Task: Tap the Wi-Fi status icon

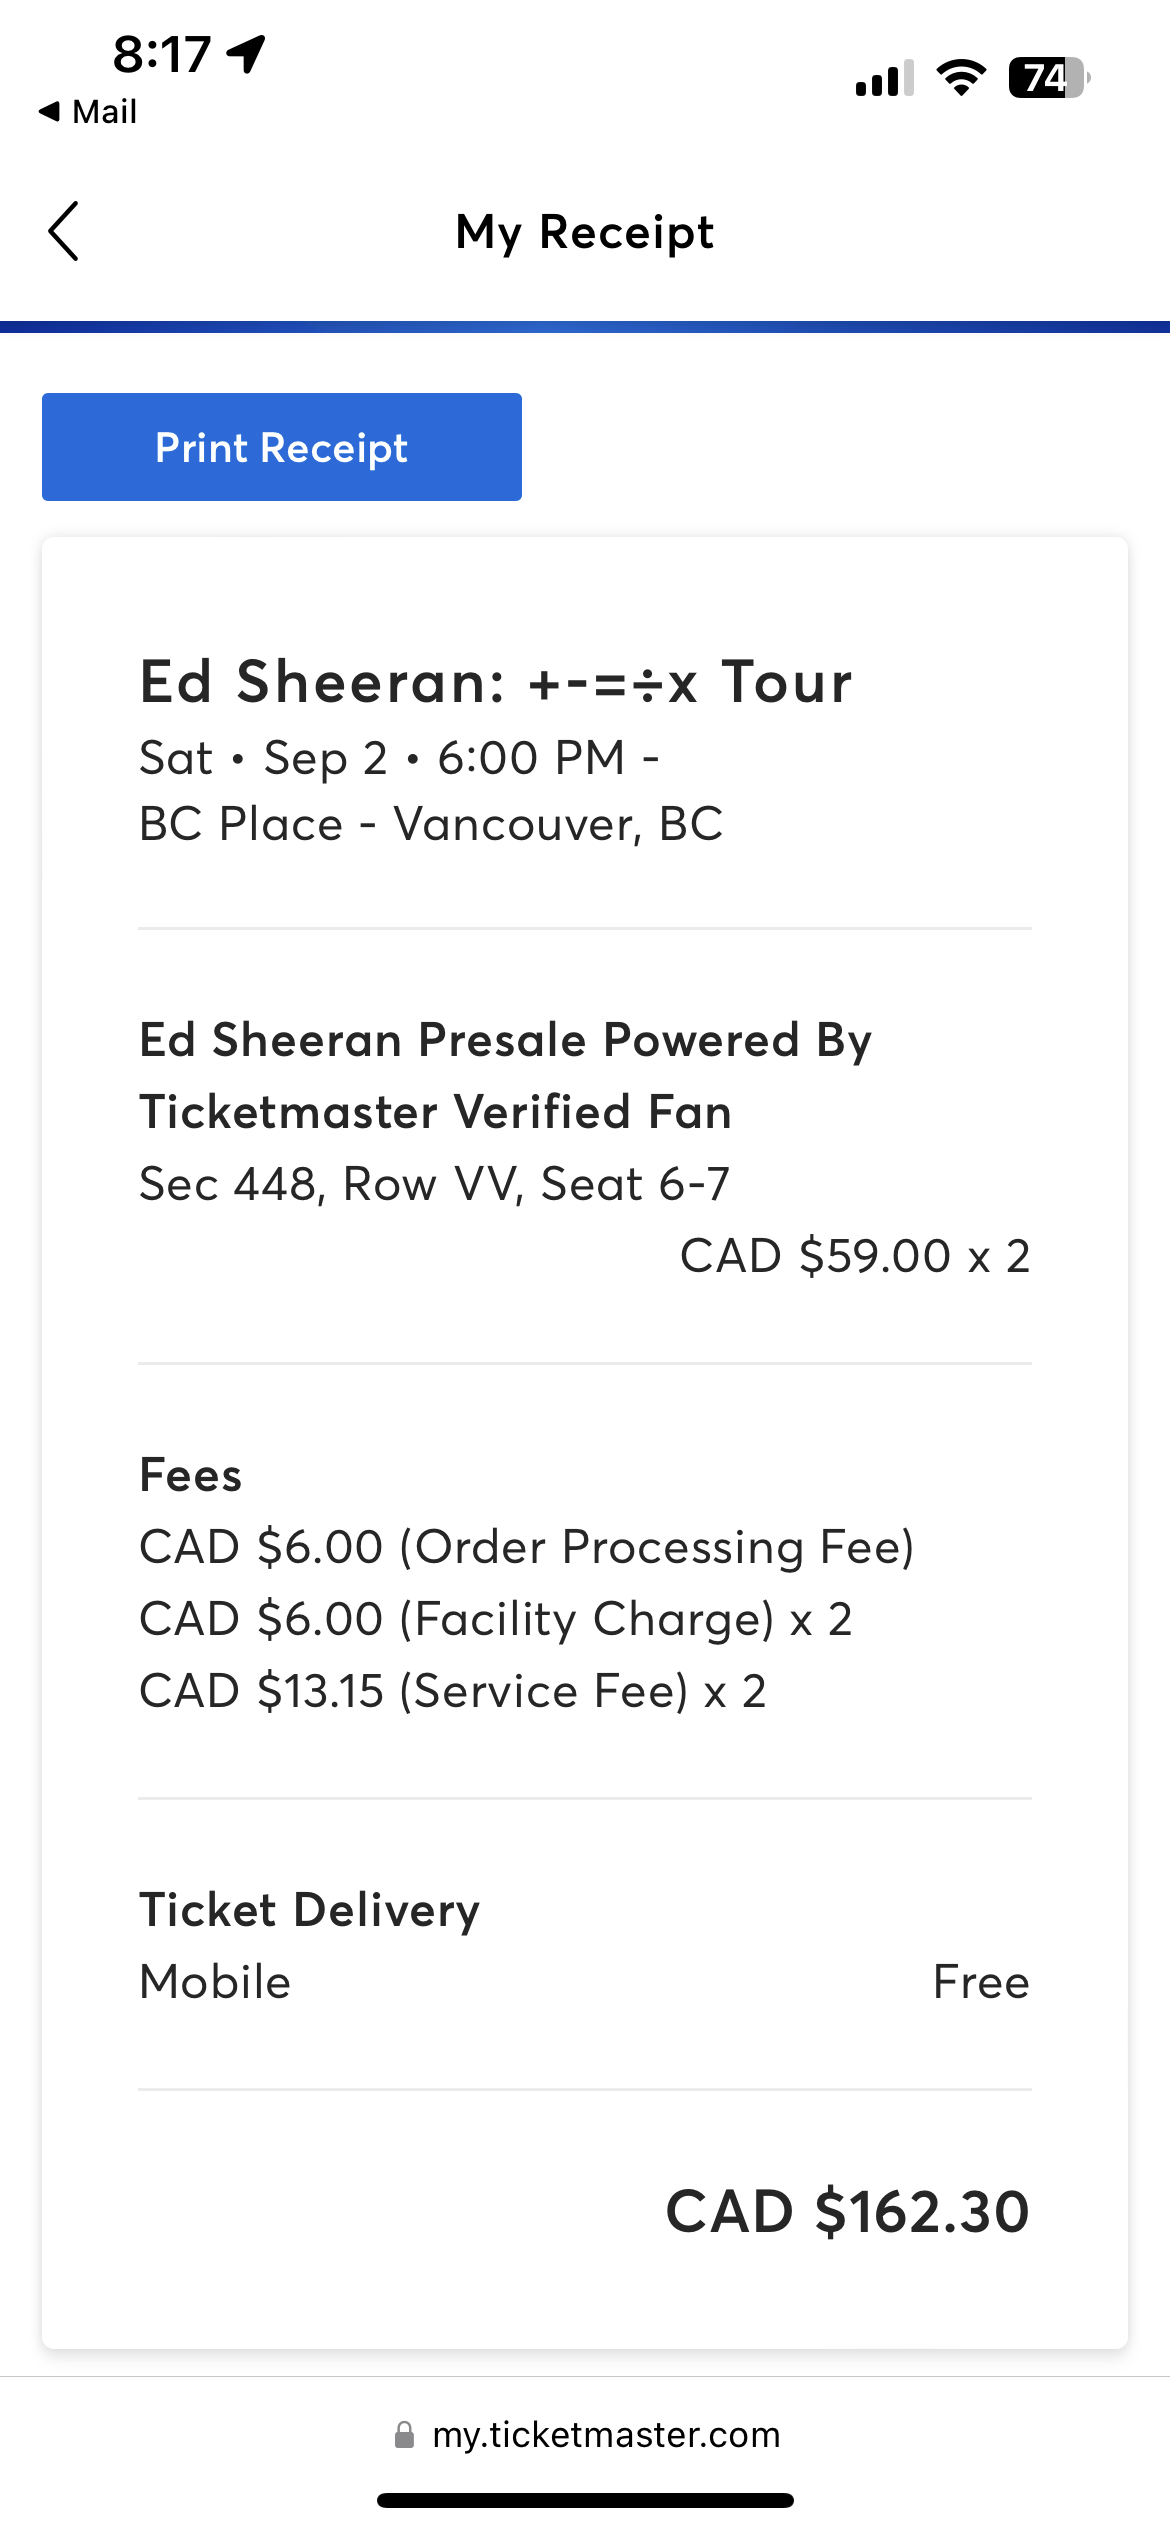Action: point(961,77)
